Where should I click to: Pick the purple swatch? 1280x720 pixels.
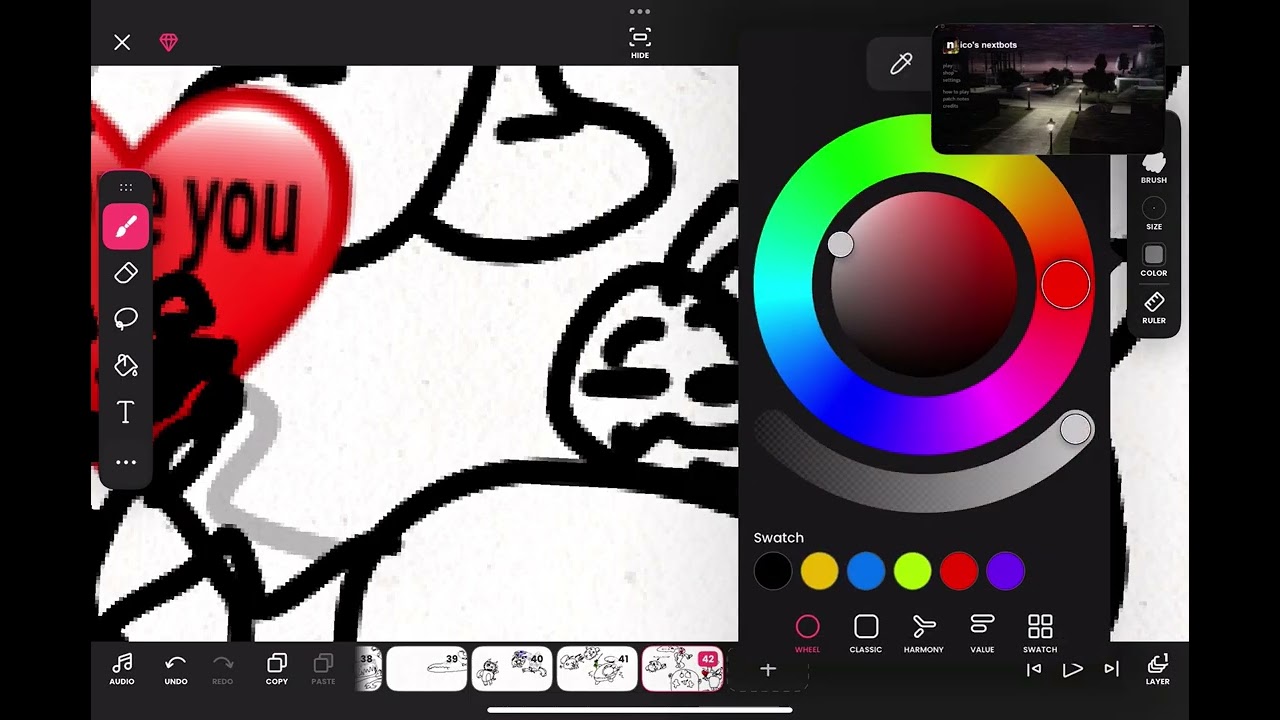1005,571
